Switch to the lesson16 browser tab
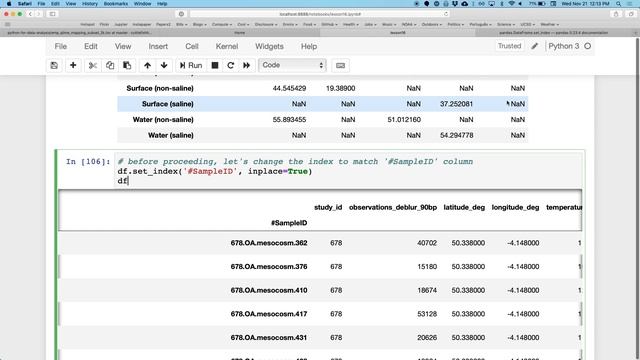Image resolution: width=640 pixels, height=360 pixels. [x=398, y=33]
